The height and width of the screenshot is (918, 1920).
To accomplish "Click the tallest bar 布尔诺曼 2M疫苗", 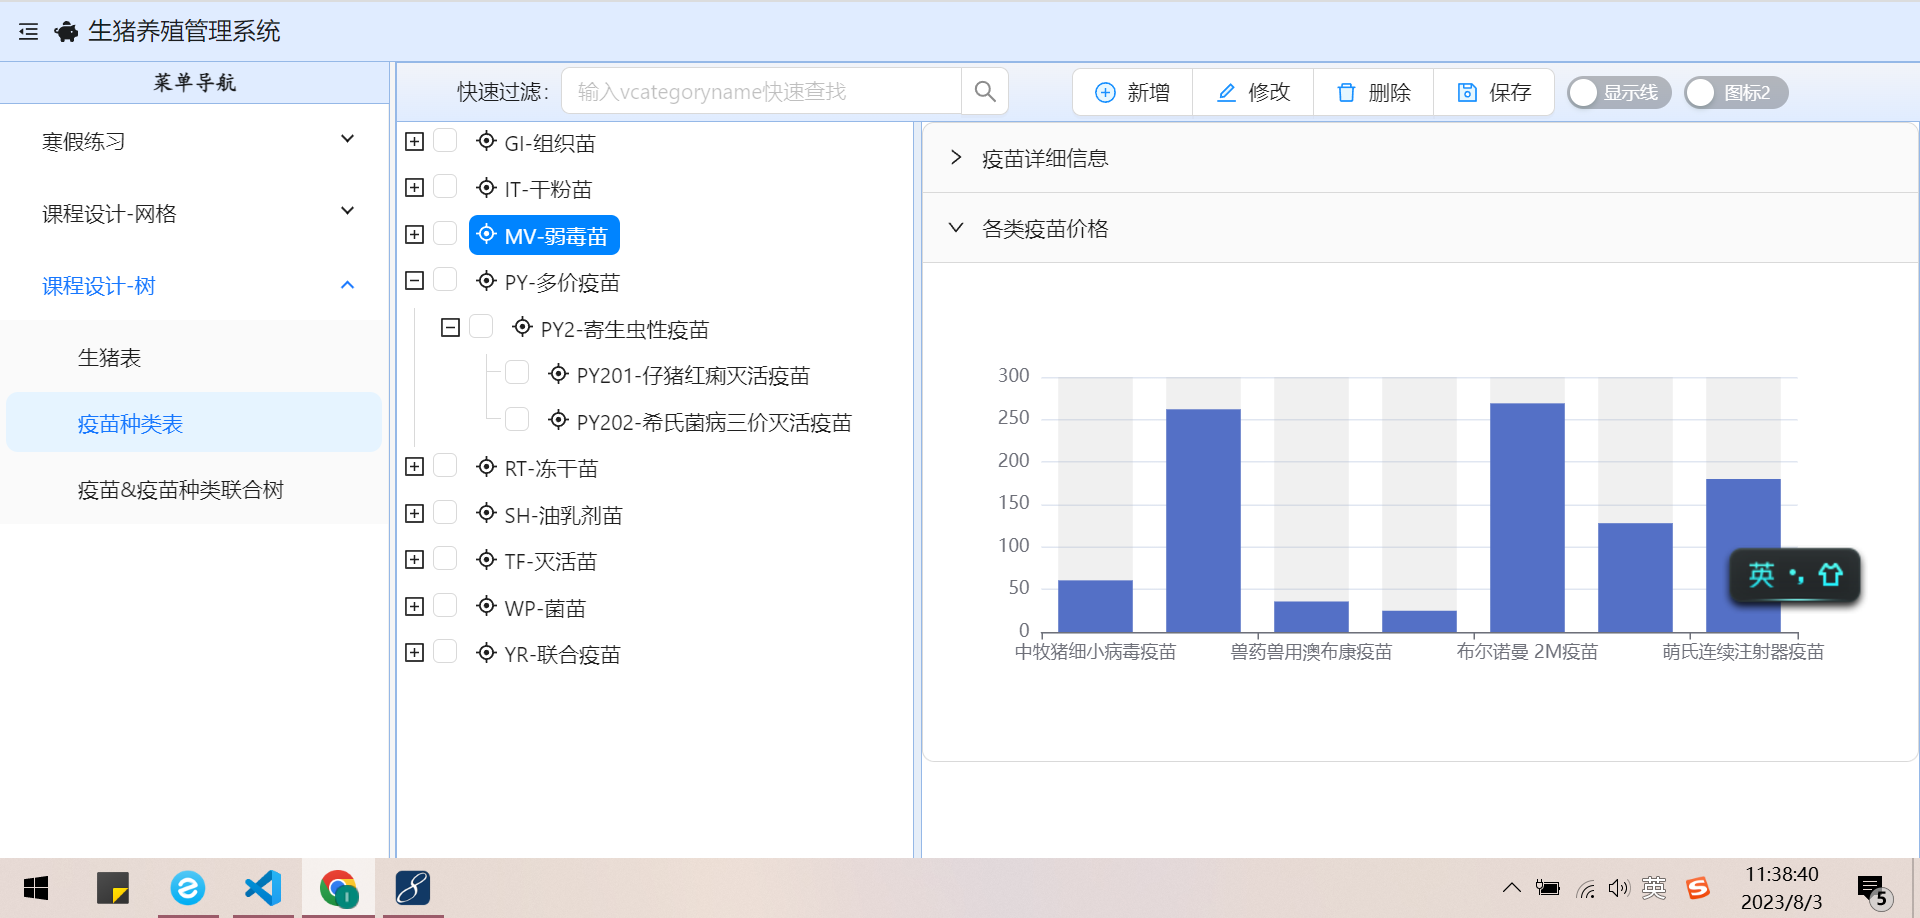I will click(1527, 517).
